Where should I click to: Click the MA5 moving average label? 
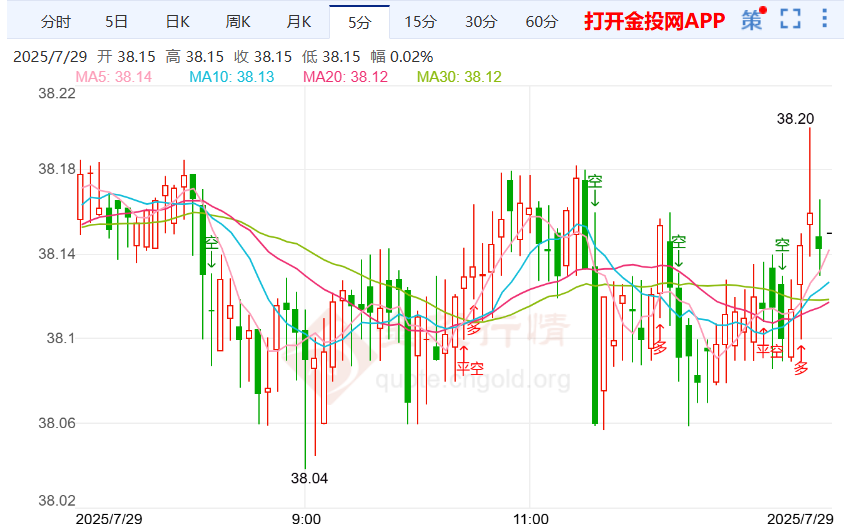tap(114, 77)
